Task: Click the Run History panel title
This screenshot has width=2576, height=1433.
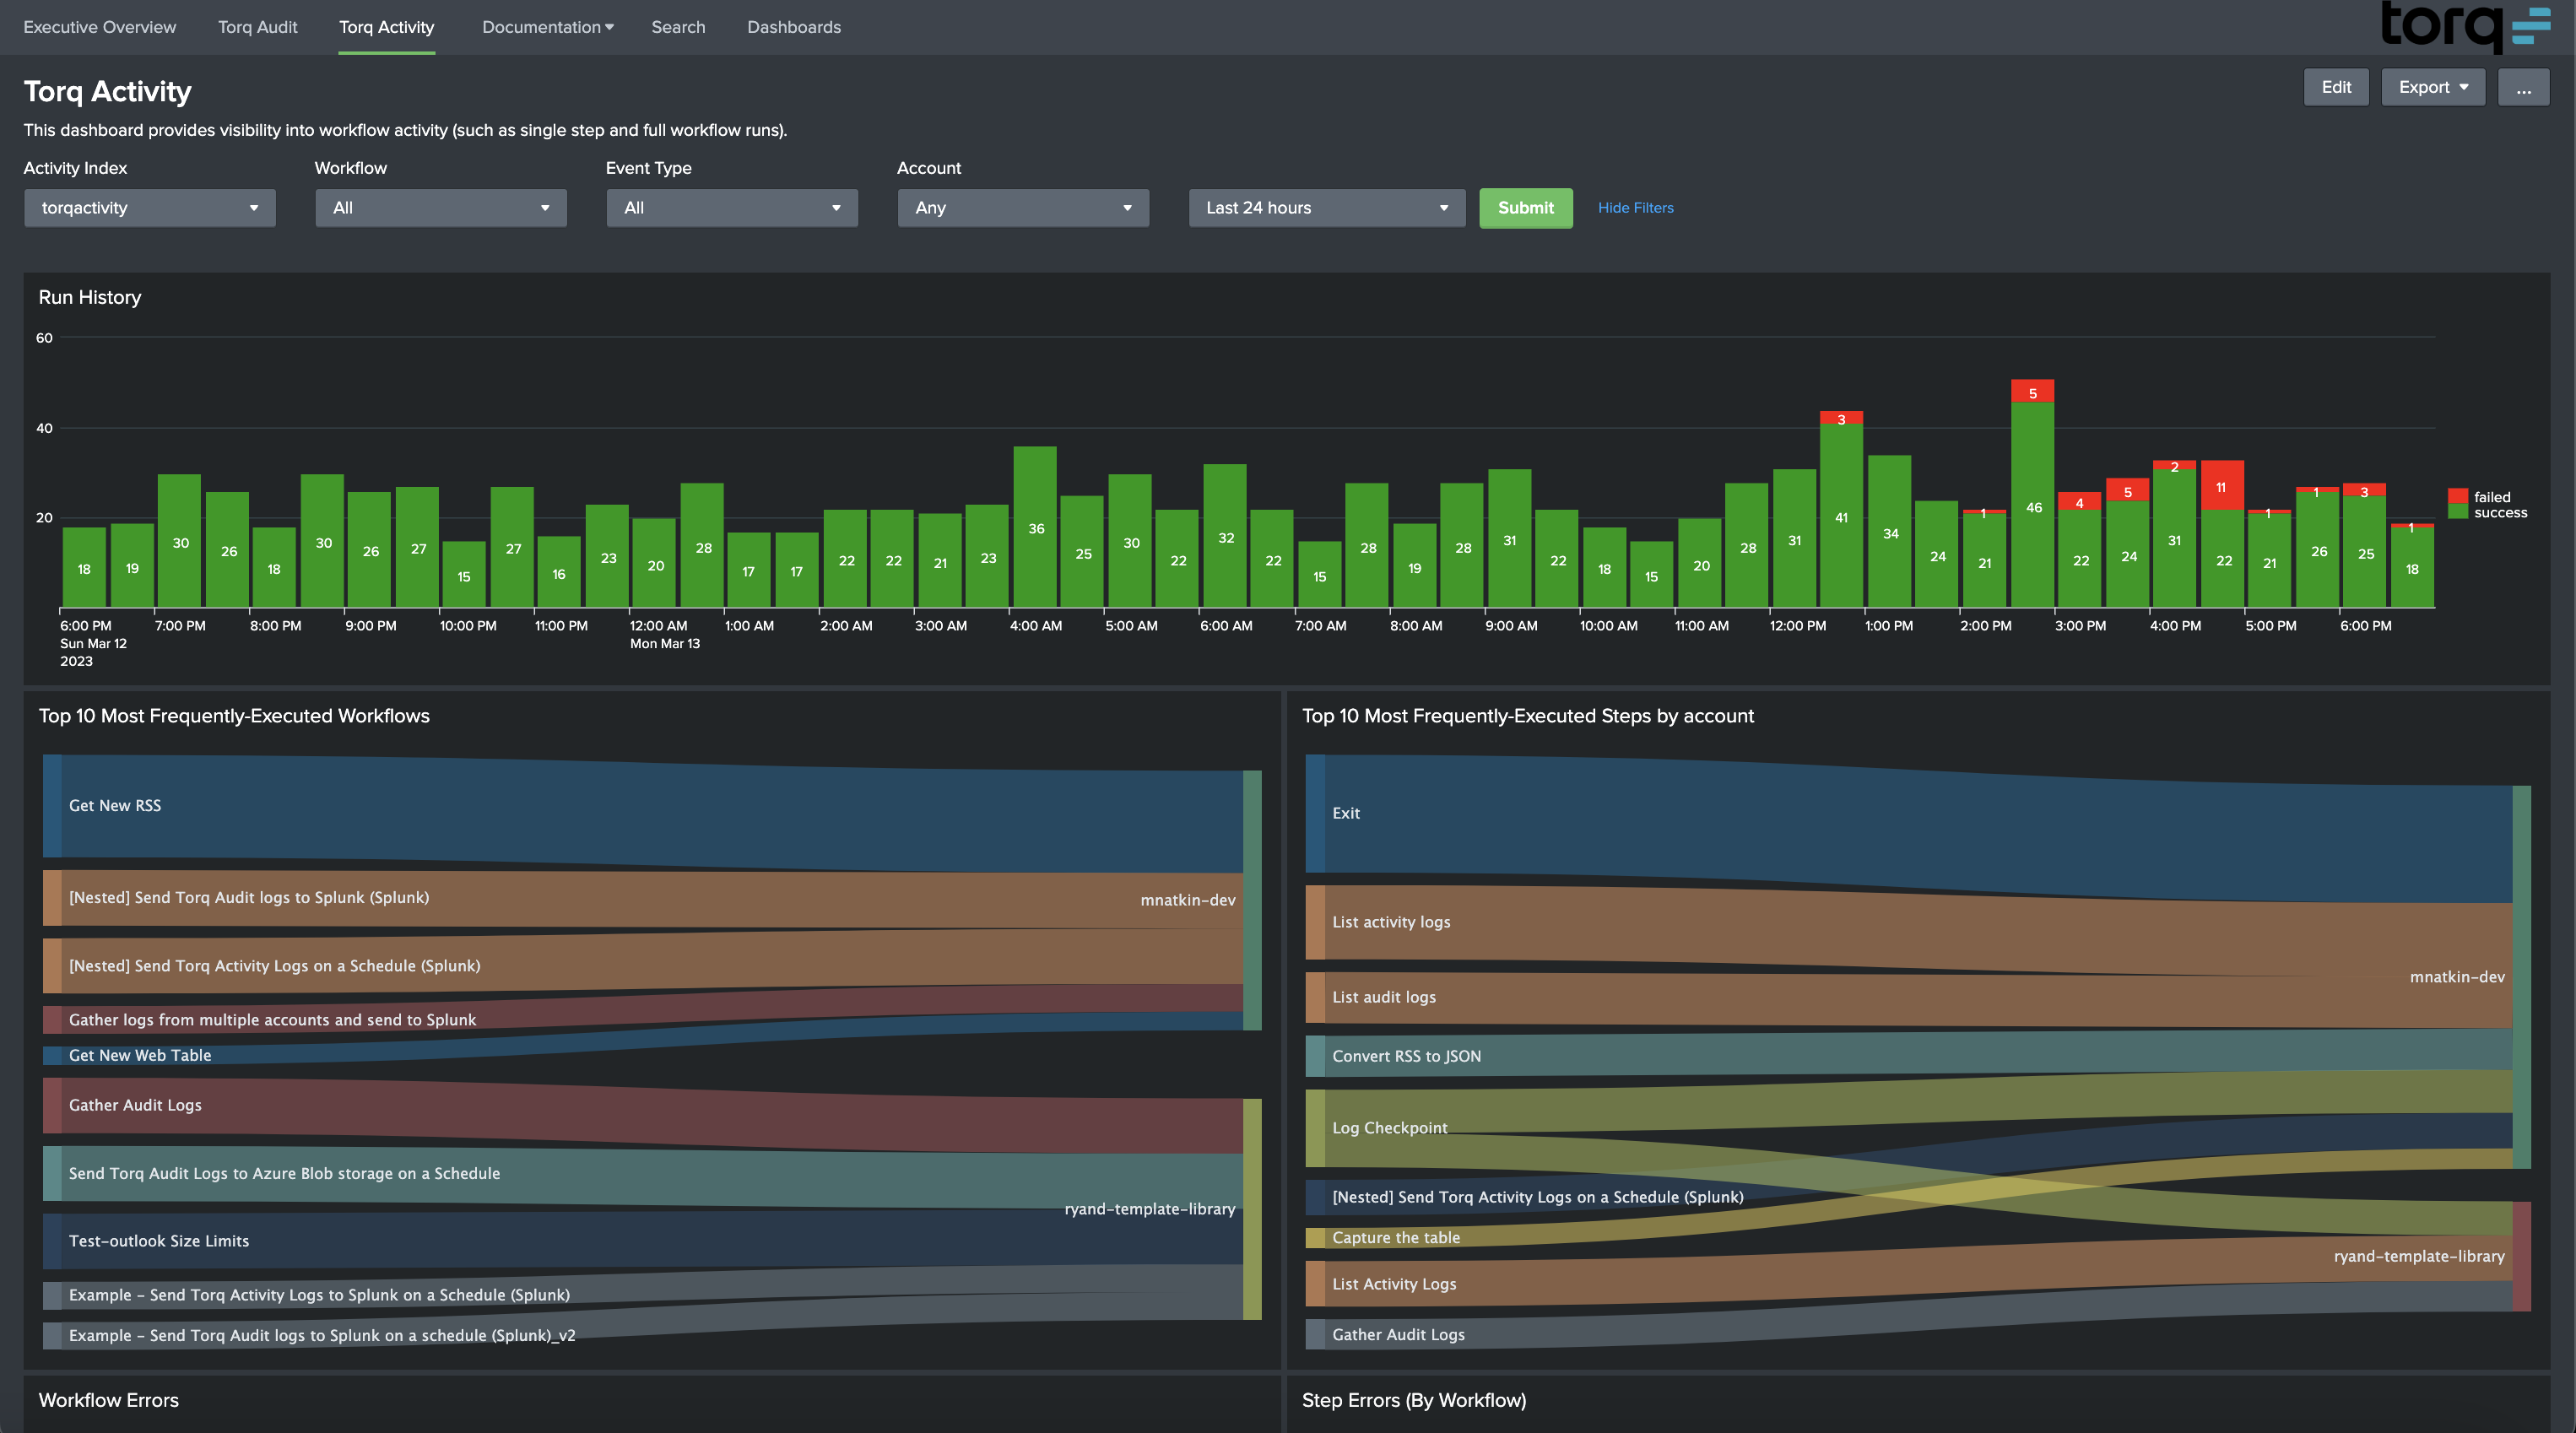Action: click(90, 297)
